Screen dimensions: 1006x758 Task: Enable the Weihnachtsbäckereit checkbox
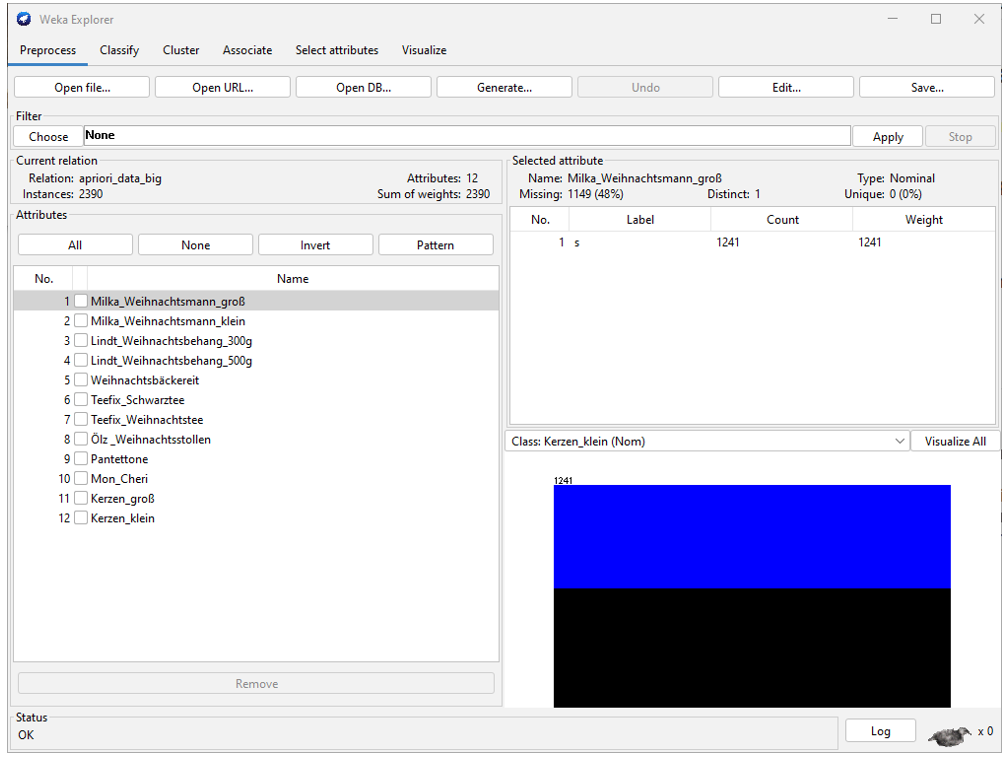(81, 380)
